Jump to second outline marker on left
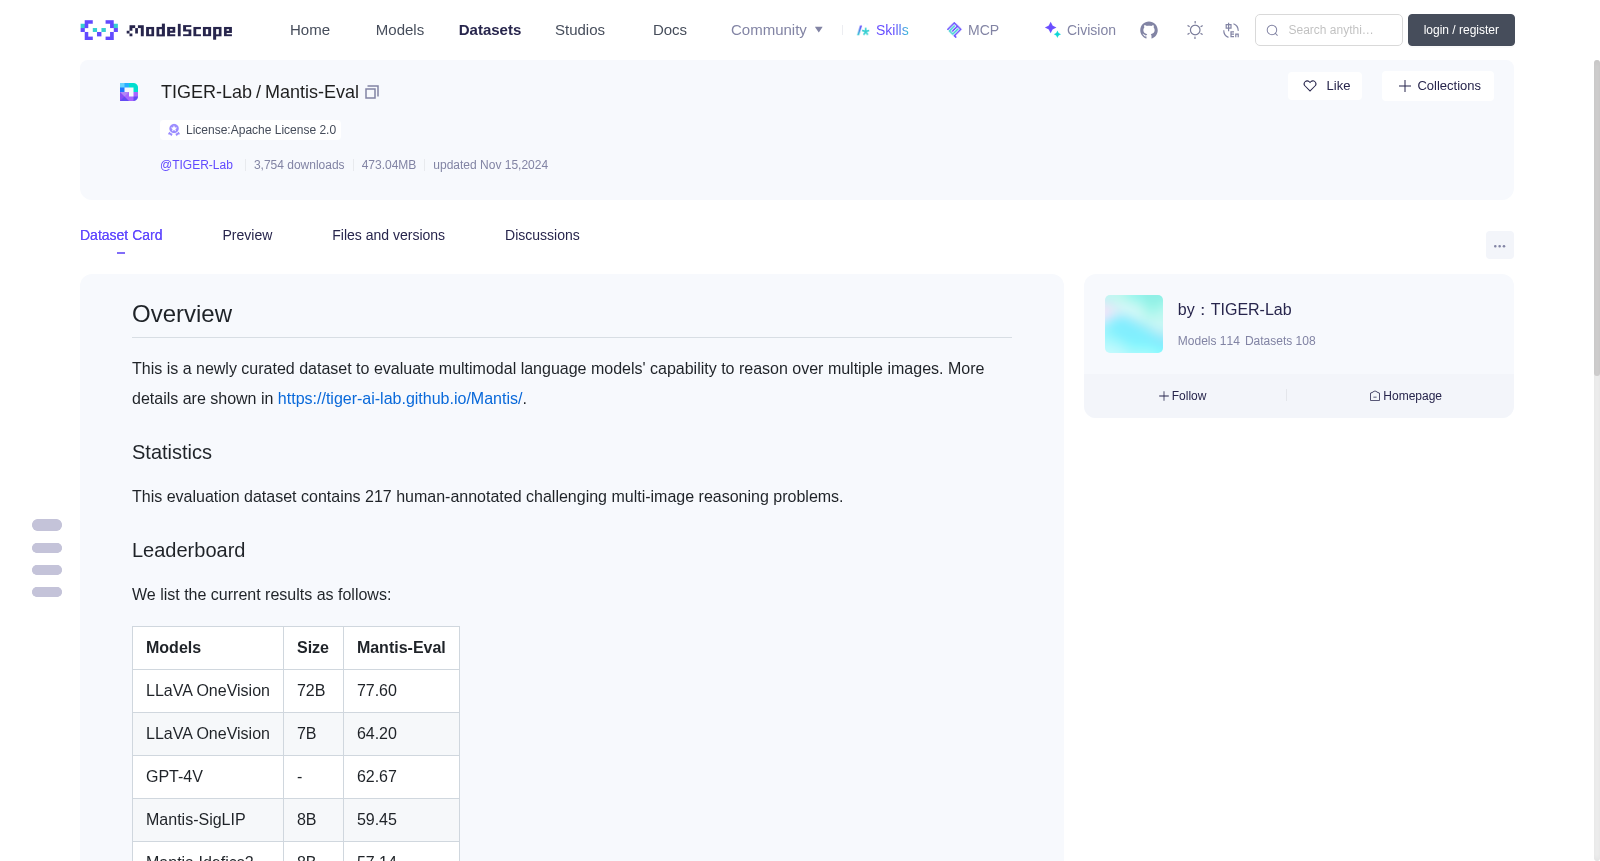This screenshot has height=861, width=1600. 47,548
